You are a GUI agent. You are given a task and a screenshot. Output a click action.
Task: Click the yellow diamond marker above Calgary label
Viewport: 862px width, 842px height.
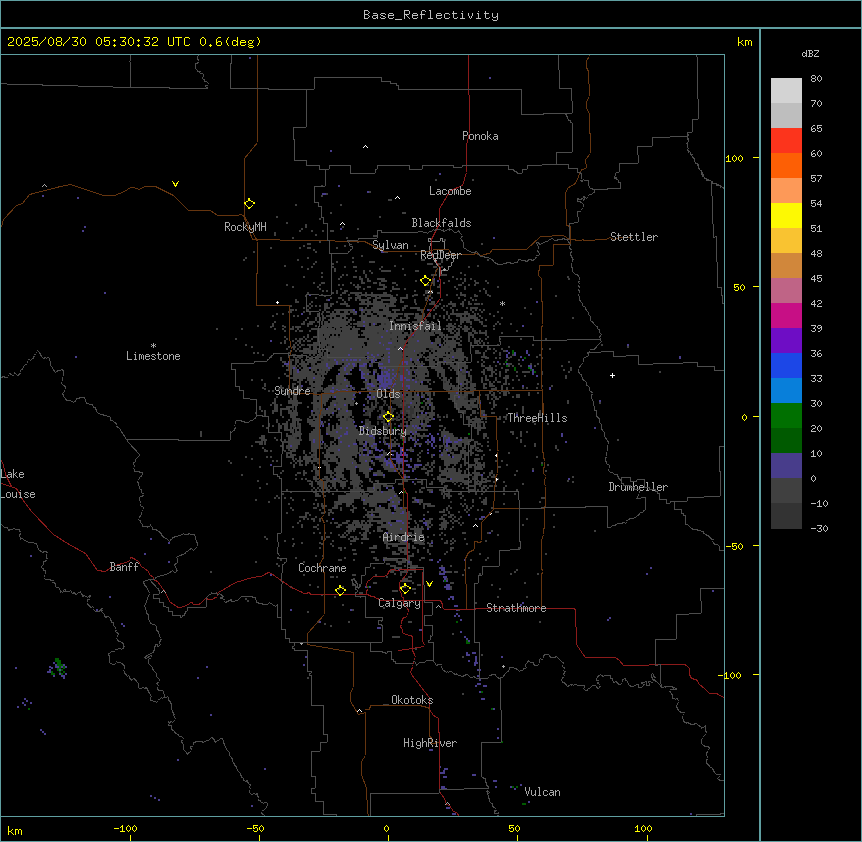tap(405, 589)
